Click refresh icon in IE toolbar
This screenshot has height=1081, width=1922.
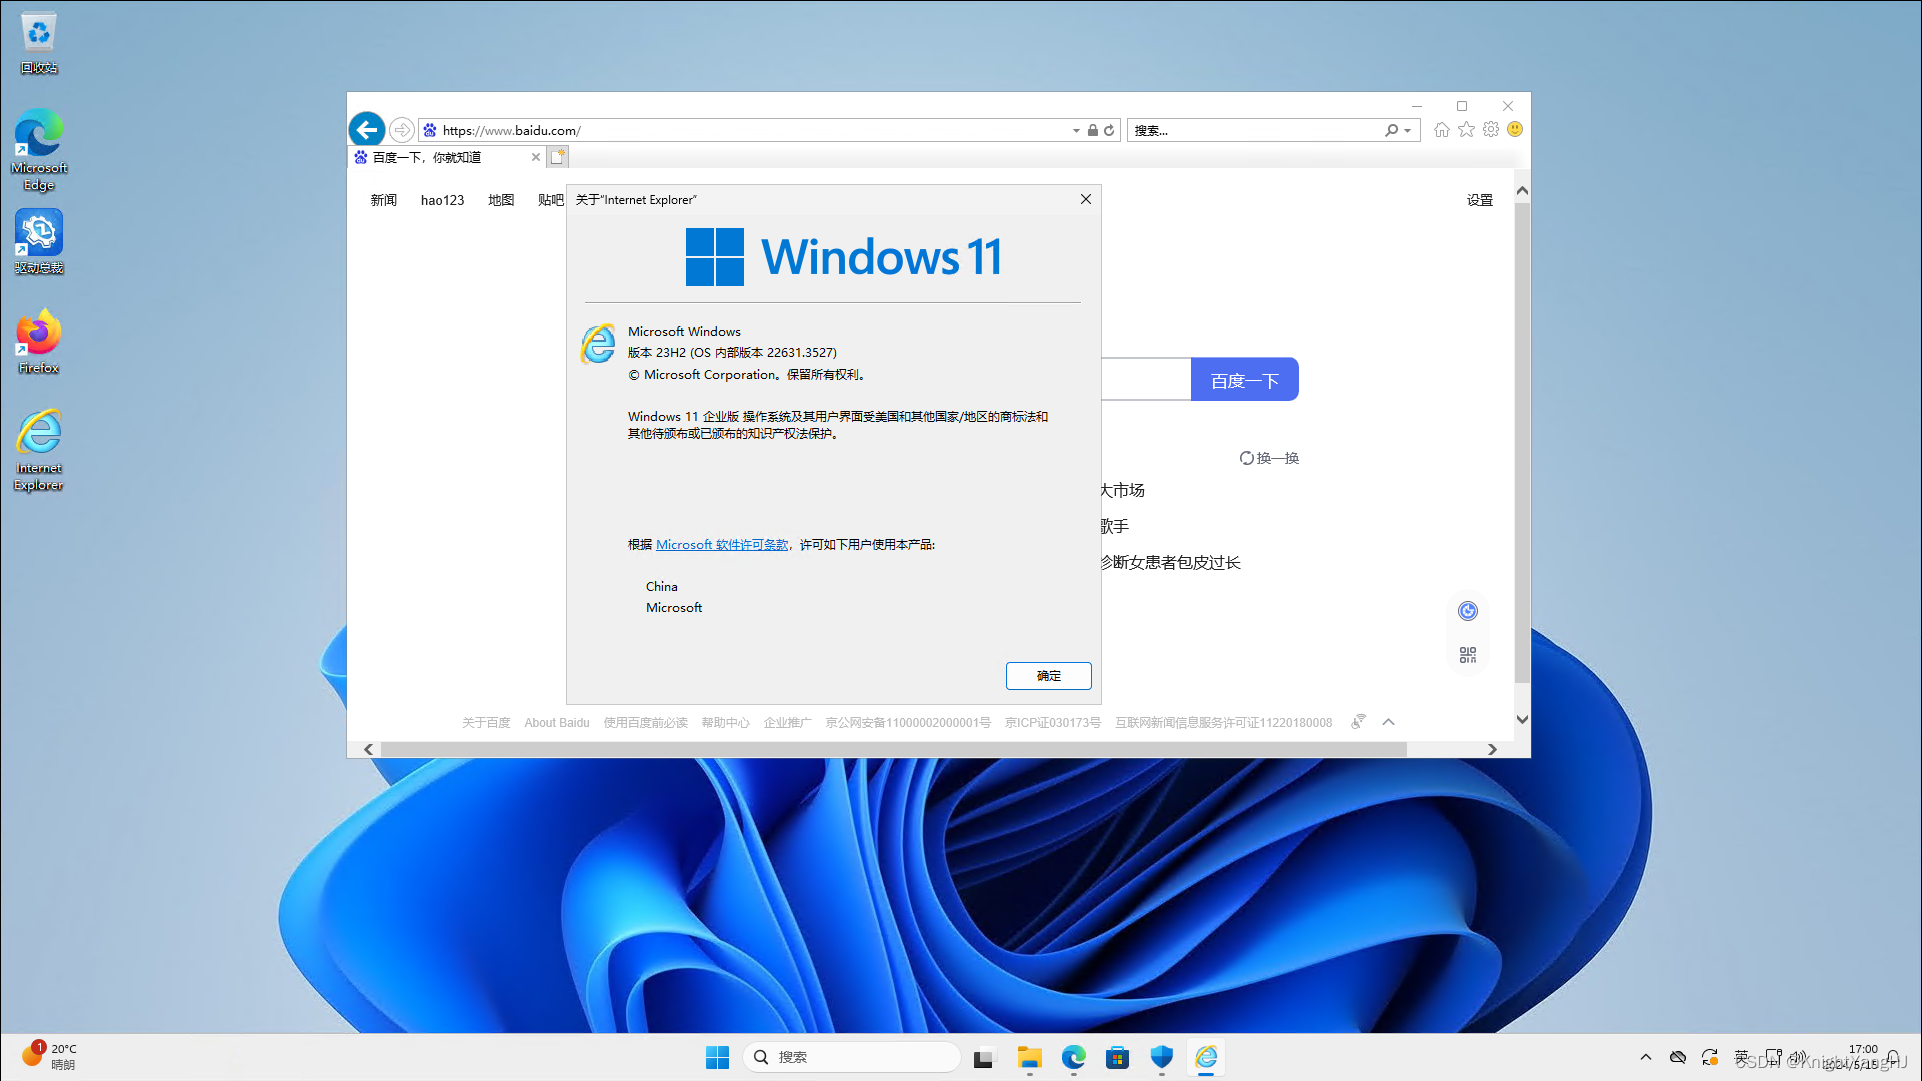[1109, 129]
